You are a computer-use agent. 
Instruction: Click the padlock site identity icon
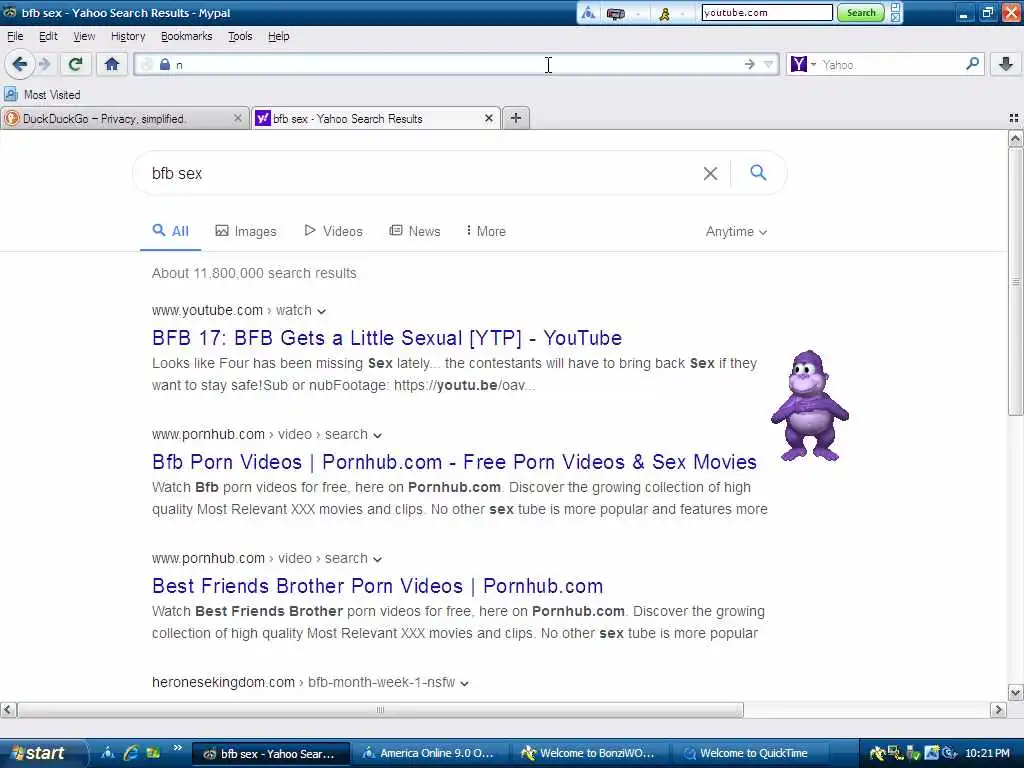pyautogui.click(x=165, y=64)
